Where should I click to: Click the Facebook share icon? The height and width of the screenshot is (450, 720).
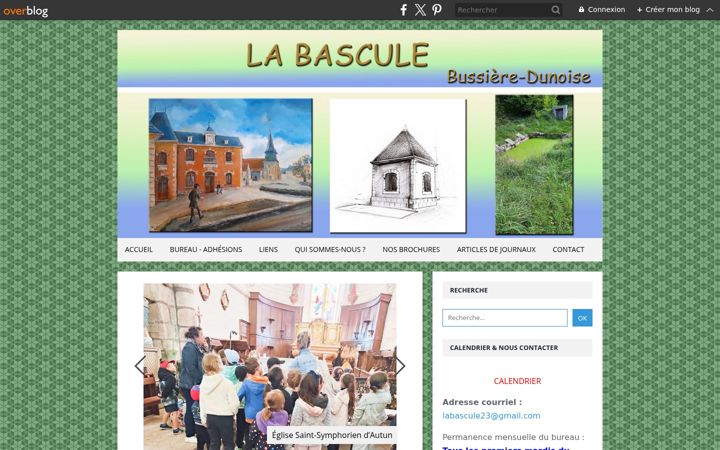point(403,10)
